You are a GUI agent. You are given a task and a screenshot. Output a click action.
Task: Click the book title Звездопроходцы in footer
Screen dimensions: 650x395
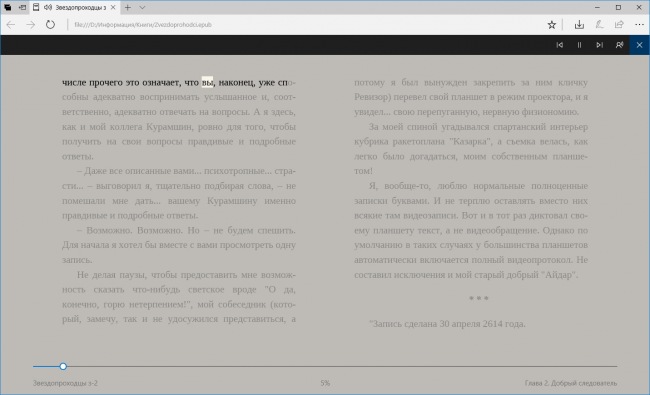coord(65,383)
